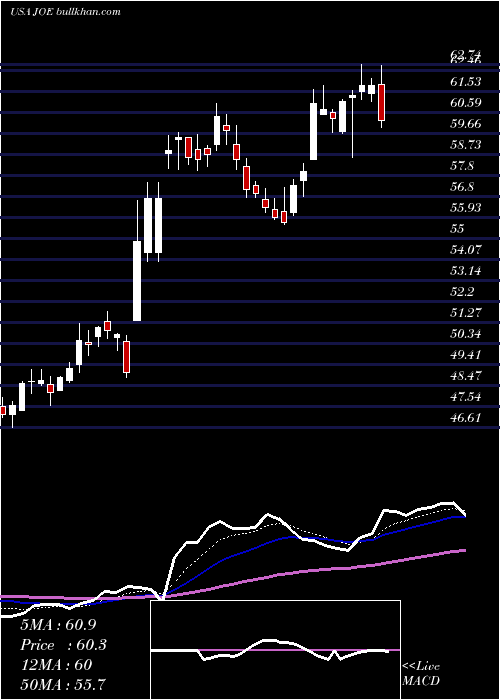Click the '5MA : 60.9' readout

[58, 625]
